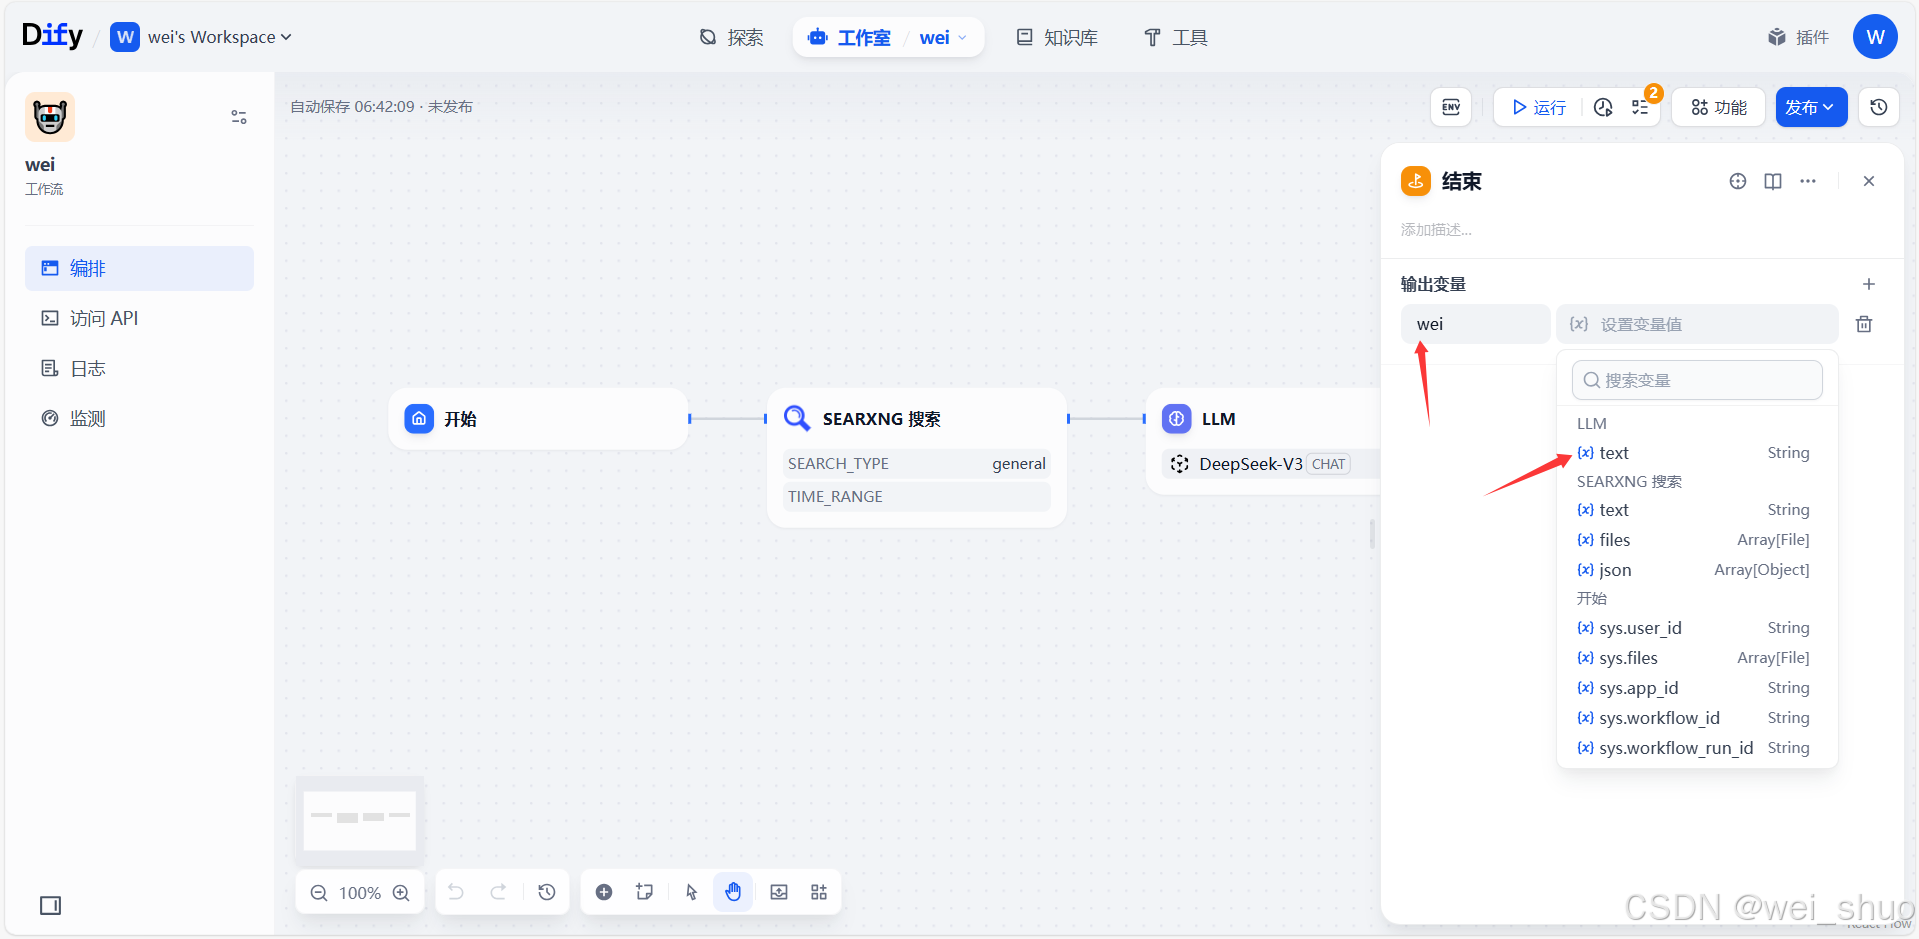This screenshot has width=1919, height=939.
Task: Choose the json Array[Object] variable
Action: tap(1697, 570)
